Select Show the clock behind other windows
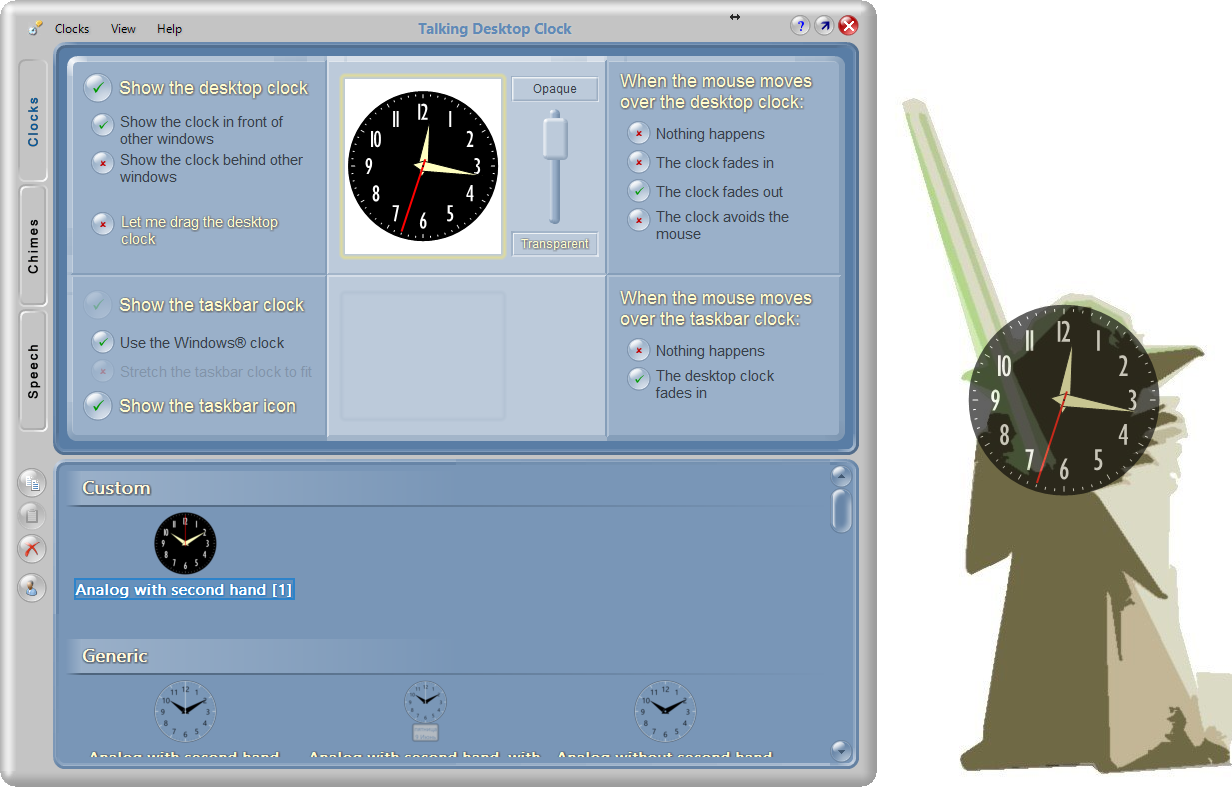The image size is (1232, 788). pos(103,163)
